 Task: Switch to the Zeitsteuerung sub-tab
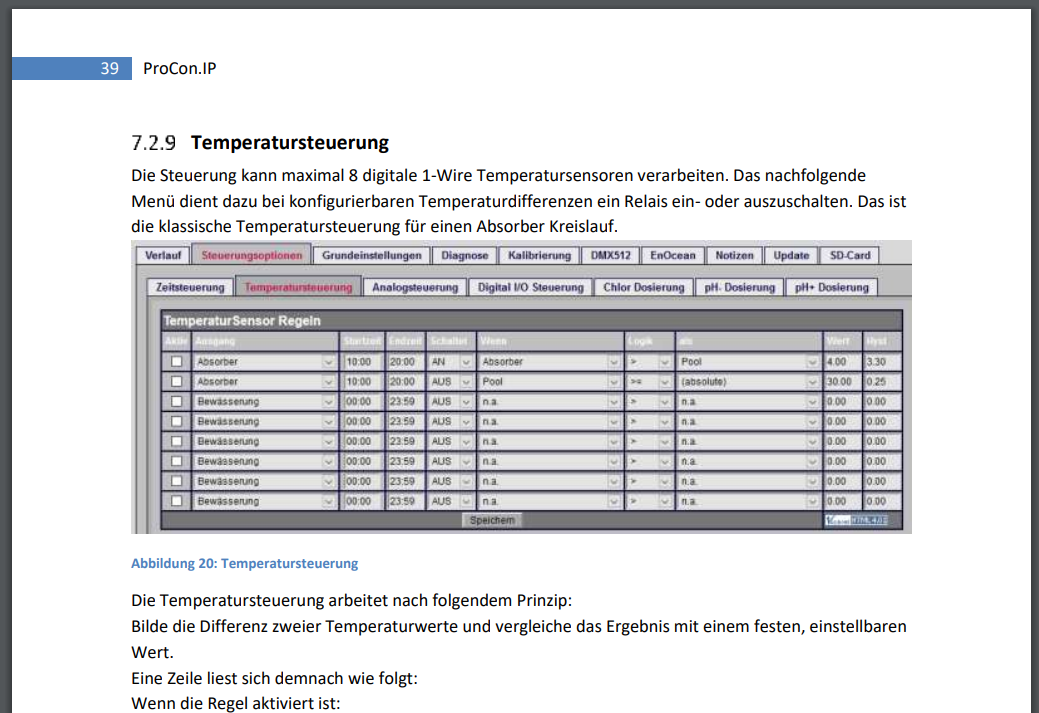coord(190,287)
